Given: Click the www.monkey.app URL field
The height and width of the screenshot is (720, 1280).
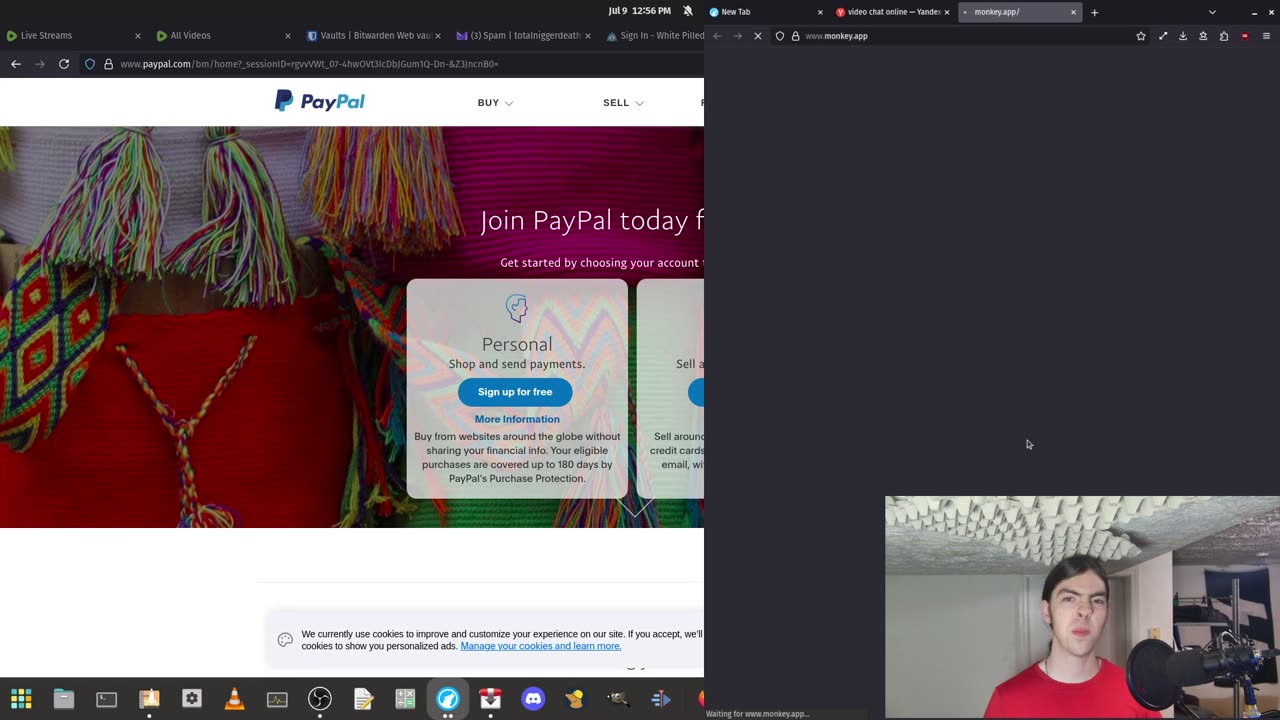Looking at the screenshot, I should [x=960, y=36].
